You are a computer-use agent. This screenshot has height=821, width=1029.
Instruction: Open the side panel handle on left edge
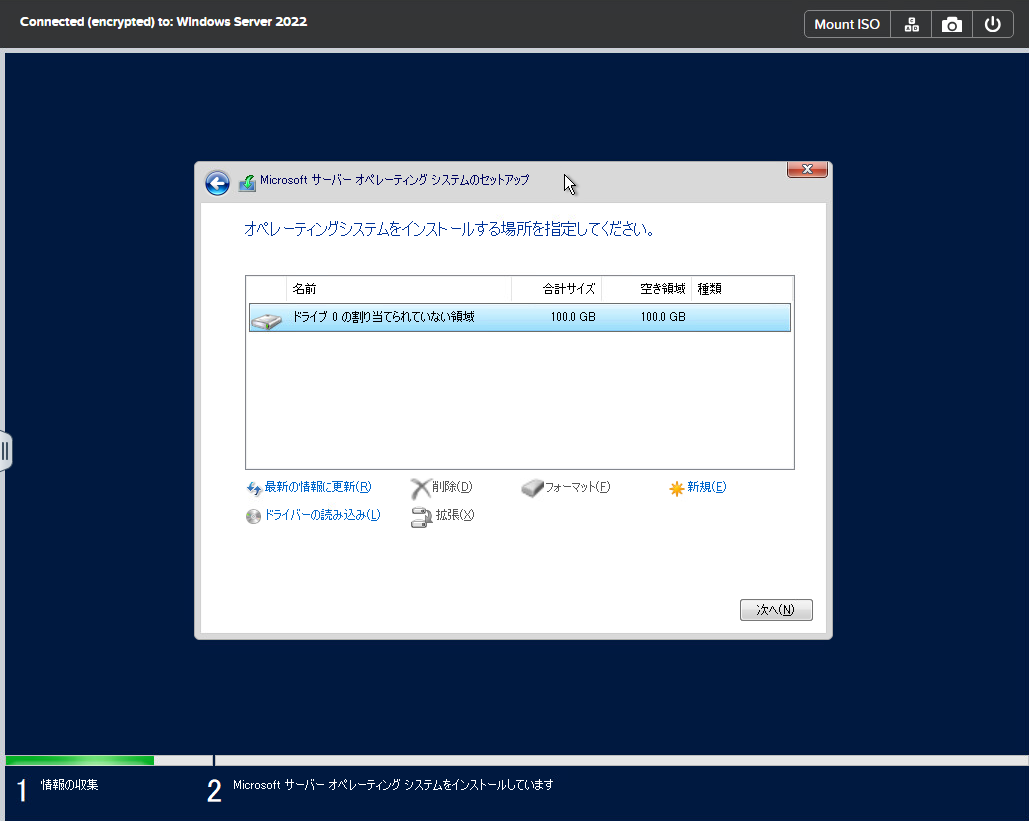[x=5, y=451]
